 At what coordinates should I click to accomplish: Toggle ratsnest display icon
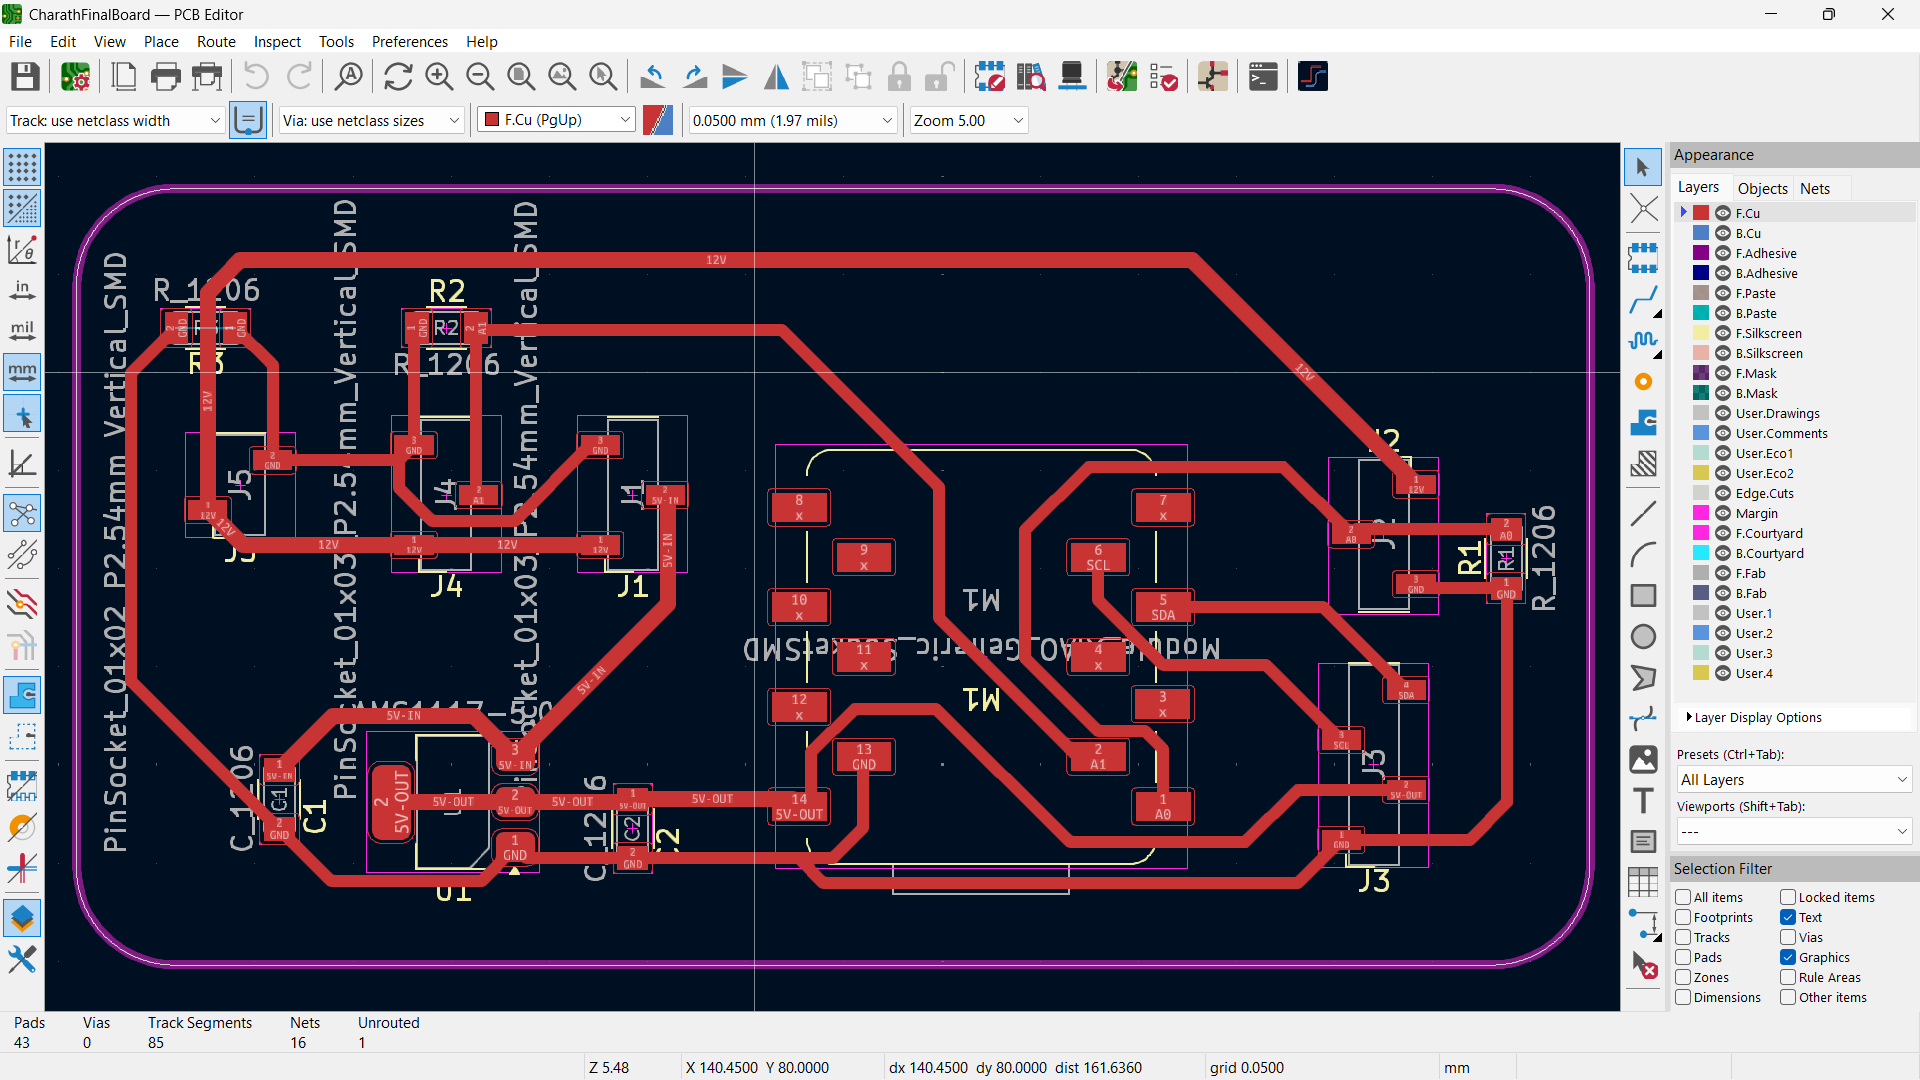[22, 514]
